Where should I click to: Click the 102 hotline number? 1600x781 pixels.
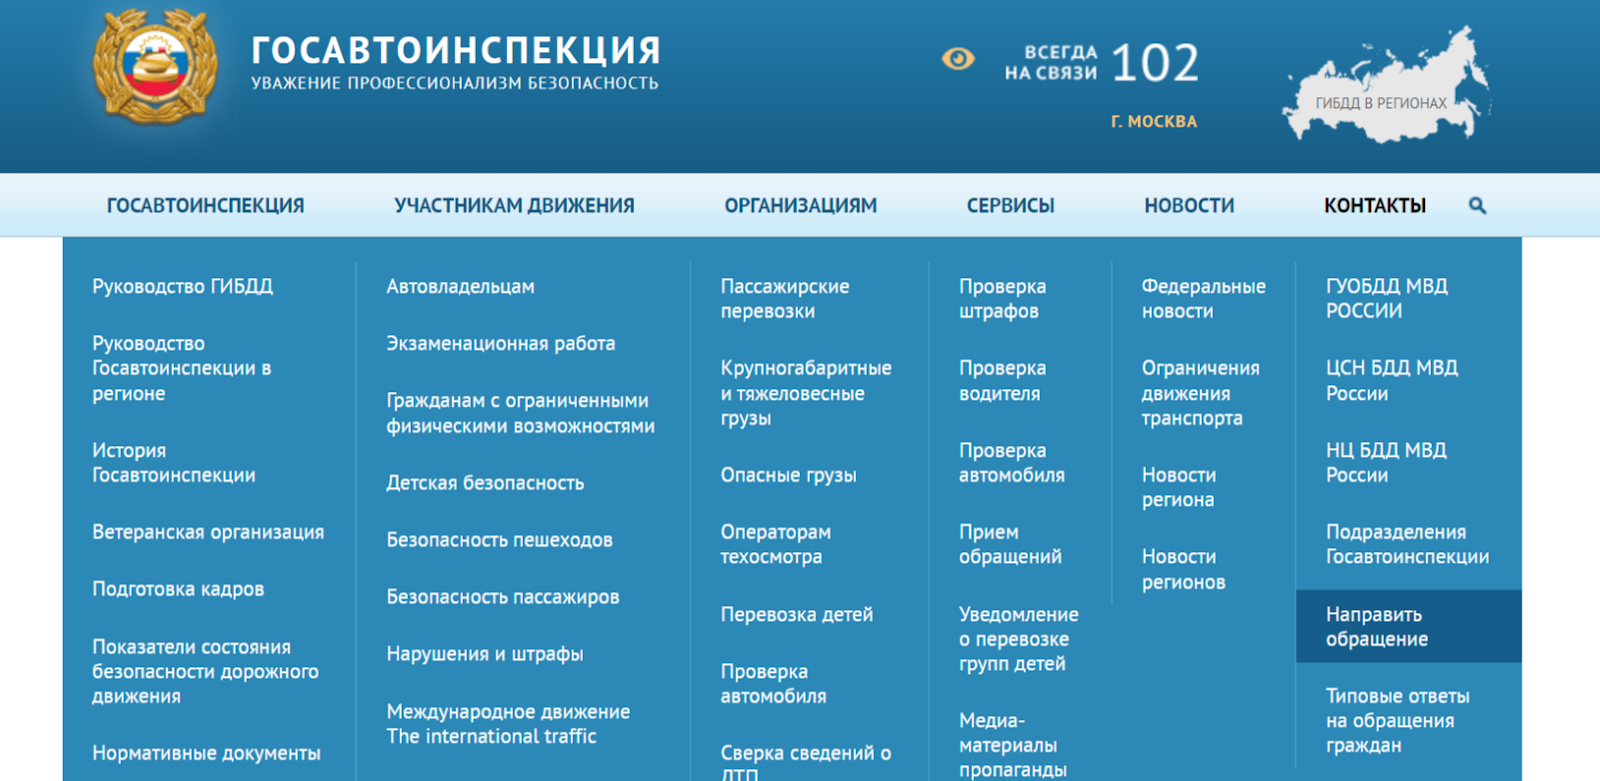(x=1155, y=64)
